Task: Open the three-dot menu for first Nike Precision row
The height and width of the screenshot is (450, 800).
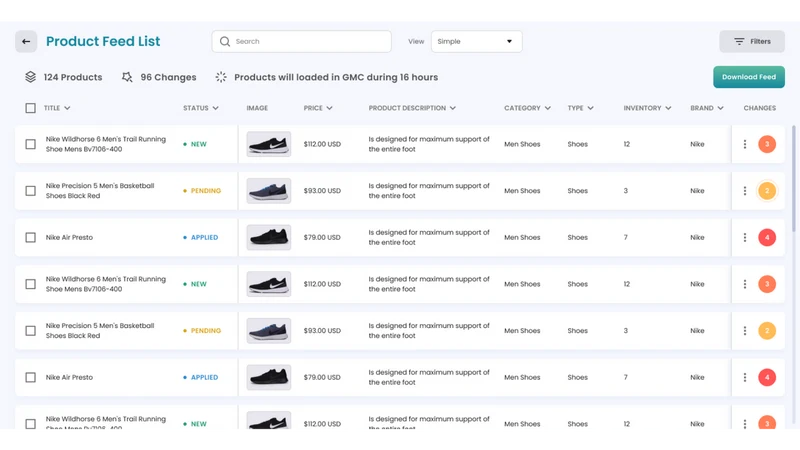Action: tap(745, 191)
